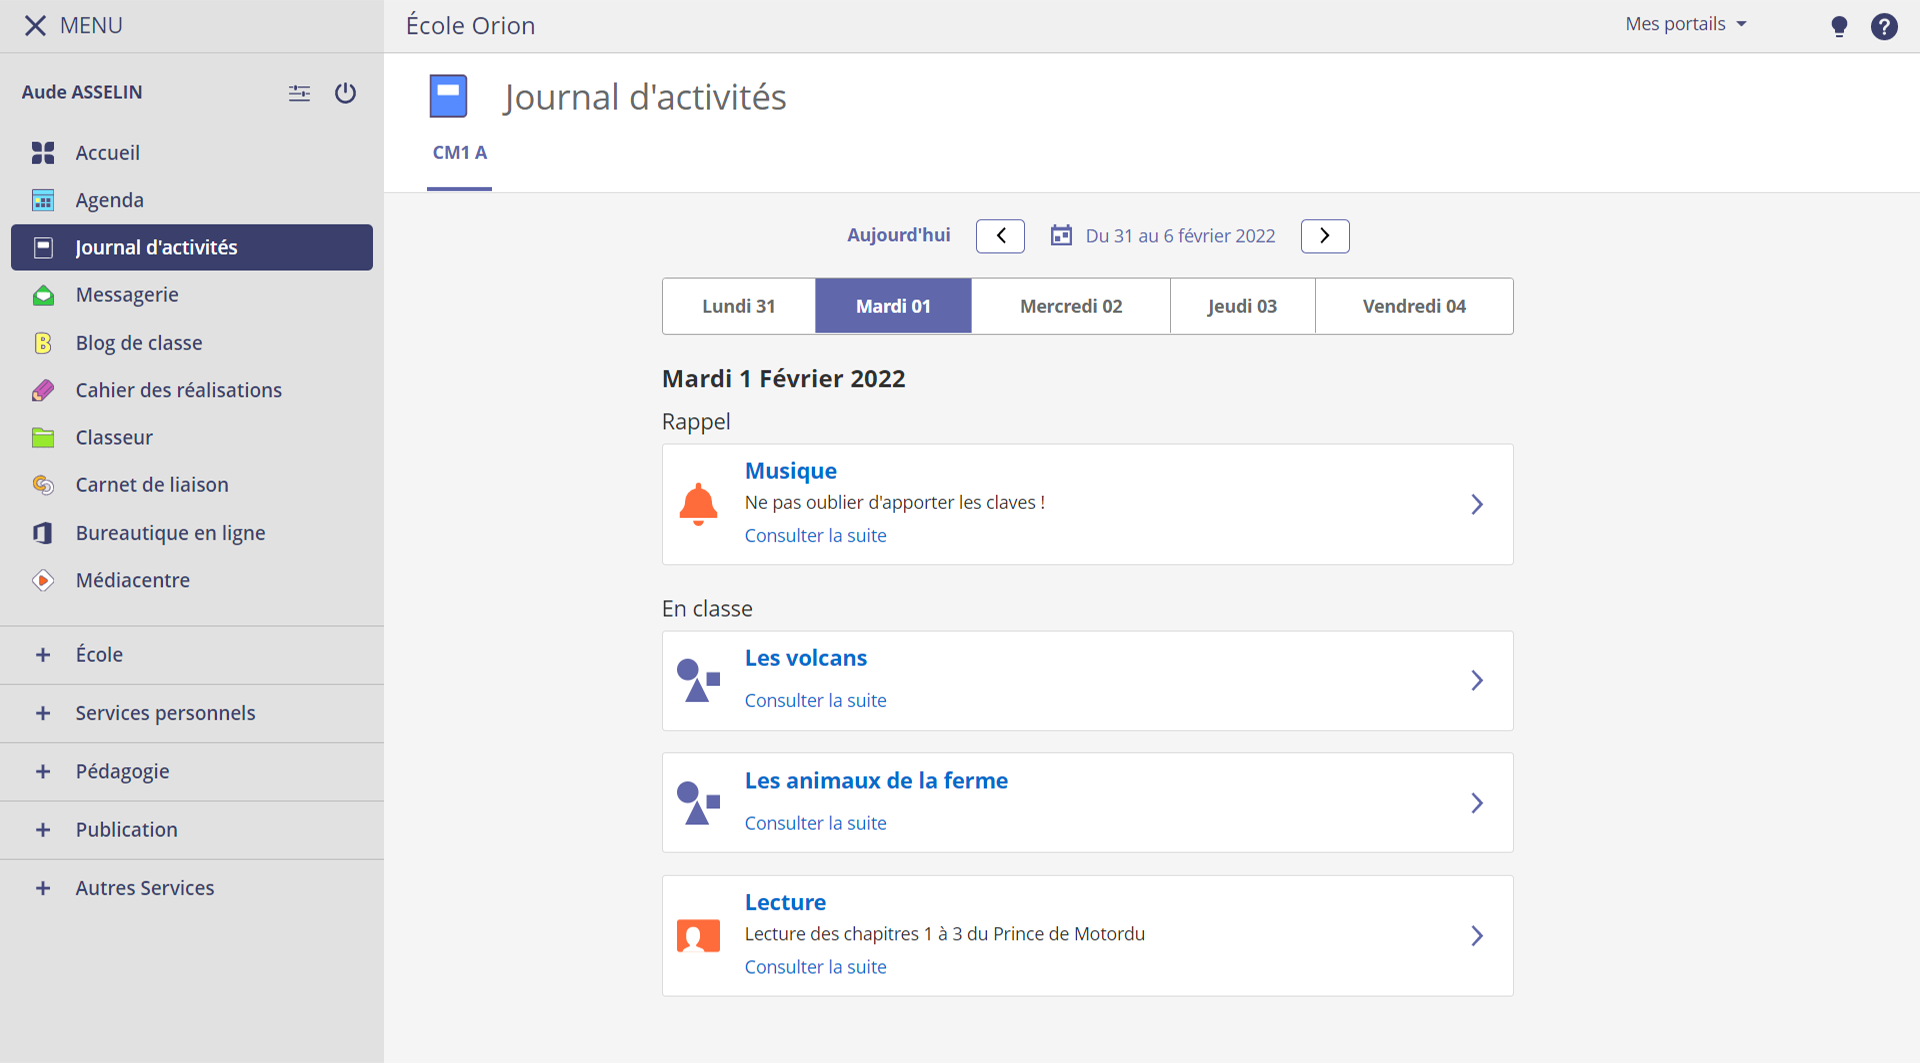Open the Les volcans activity title
Viewport: 1920px width, 1063px height.
coord(805,658)
